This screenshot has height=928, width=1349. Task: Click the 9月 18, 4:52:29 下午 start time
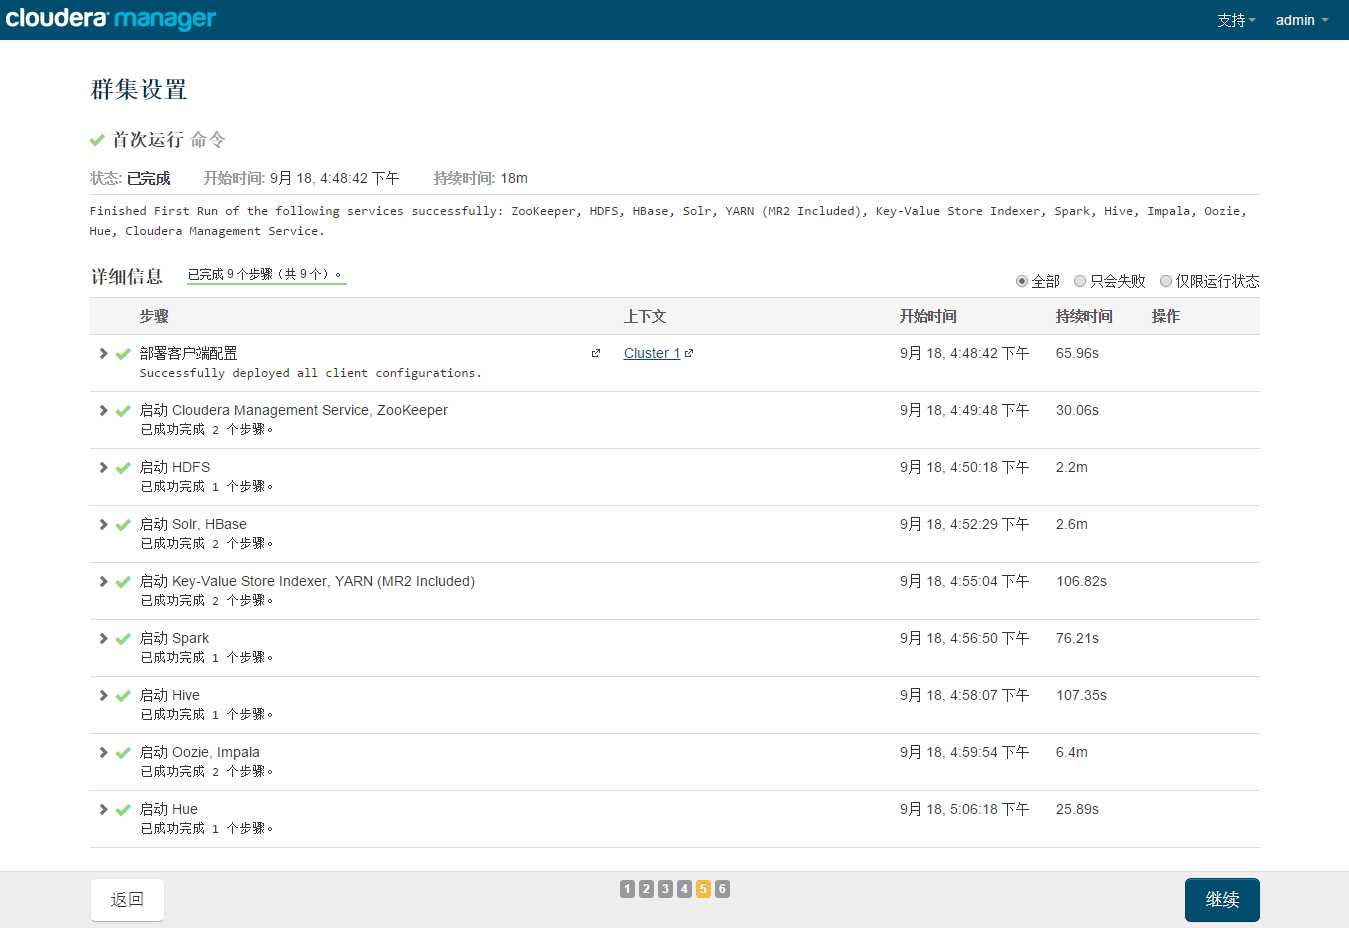click(964, 524)
